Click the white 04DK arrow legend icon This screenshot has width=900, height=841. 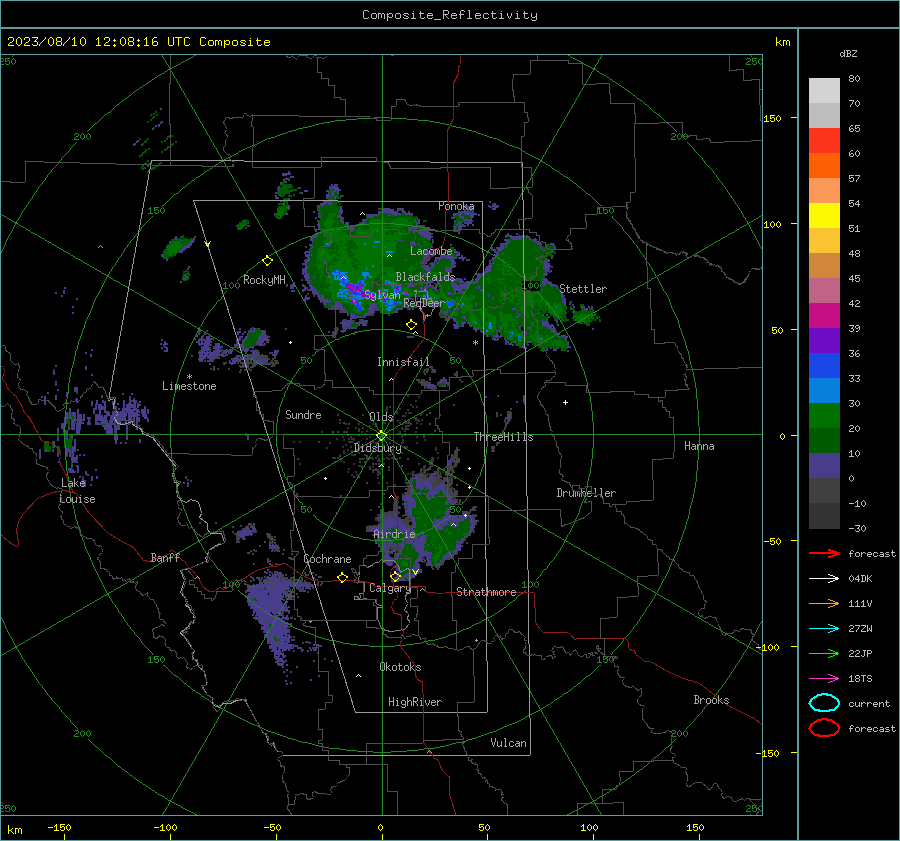pos(824,579)
